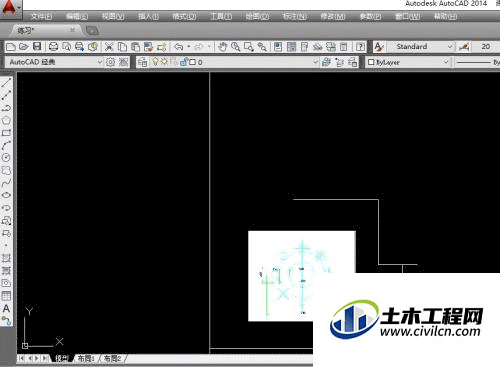Select the Multiline Text A tool
This screenshot has height=367, width=500.
tap(6, 308)
